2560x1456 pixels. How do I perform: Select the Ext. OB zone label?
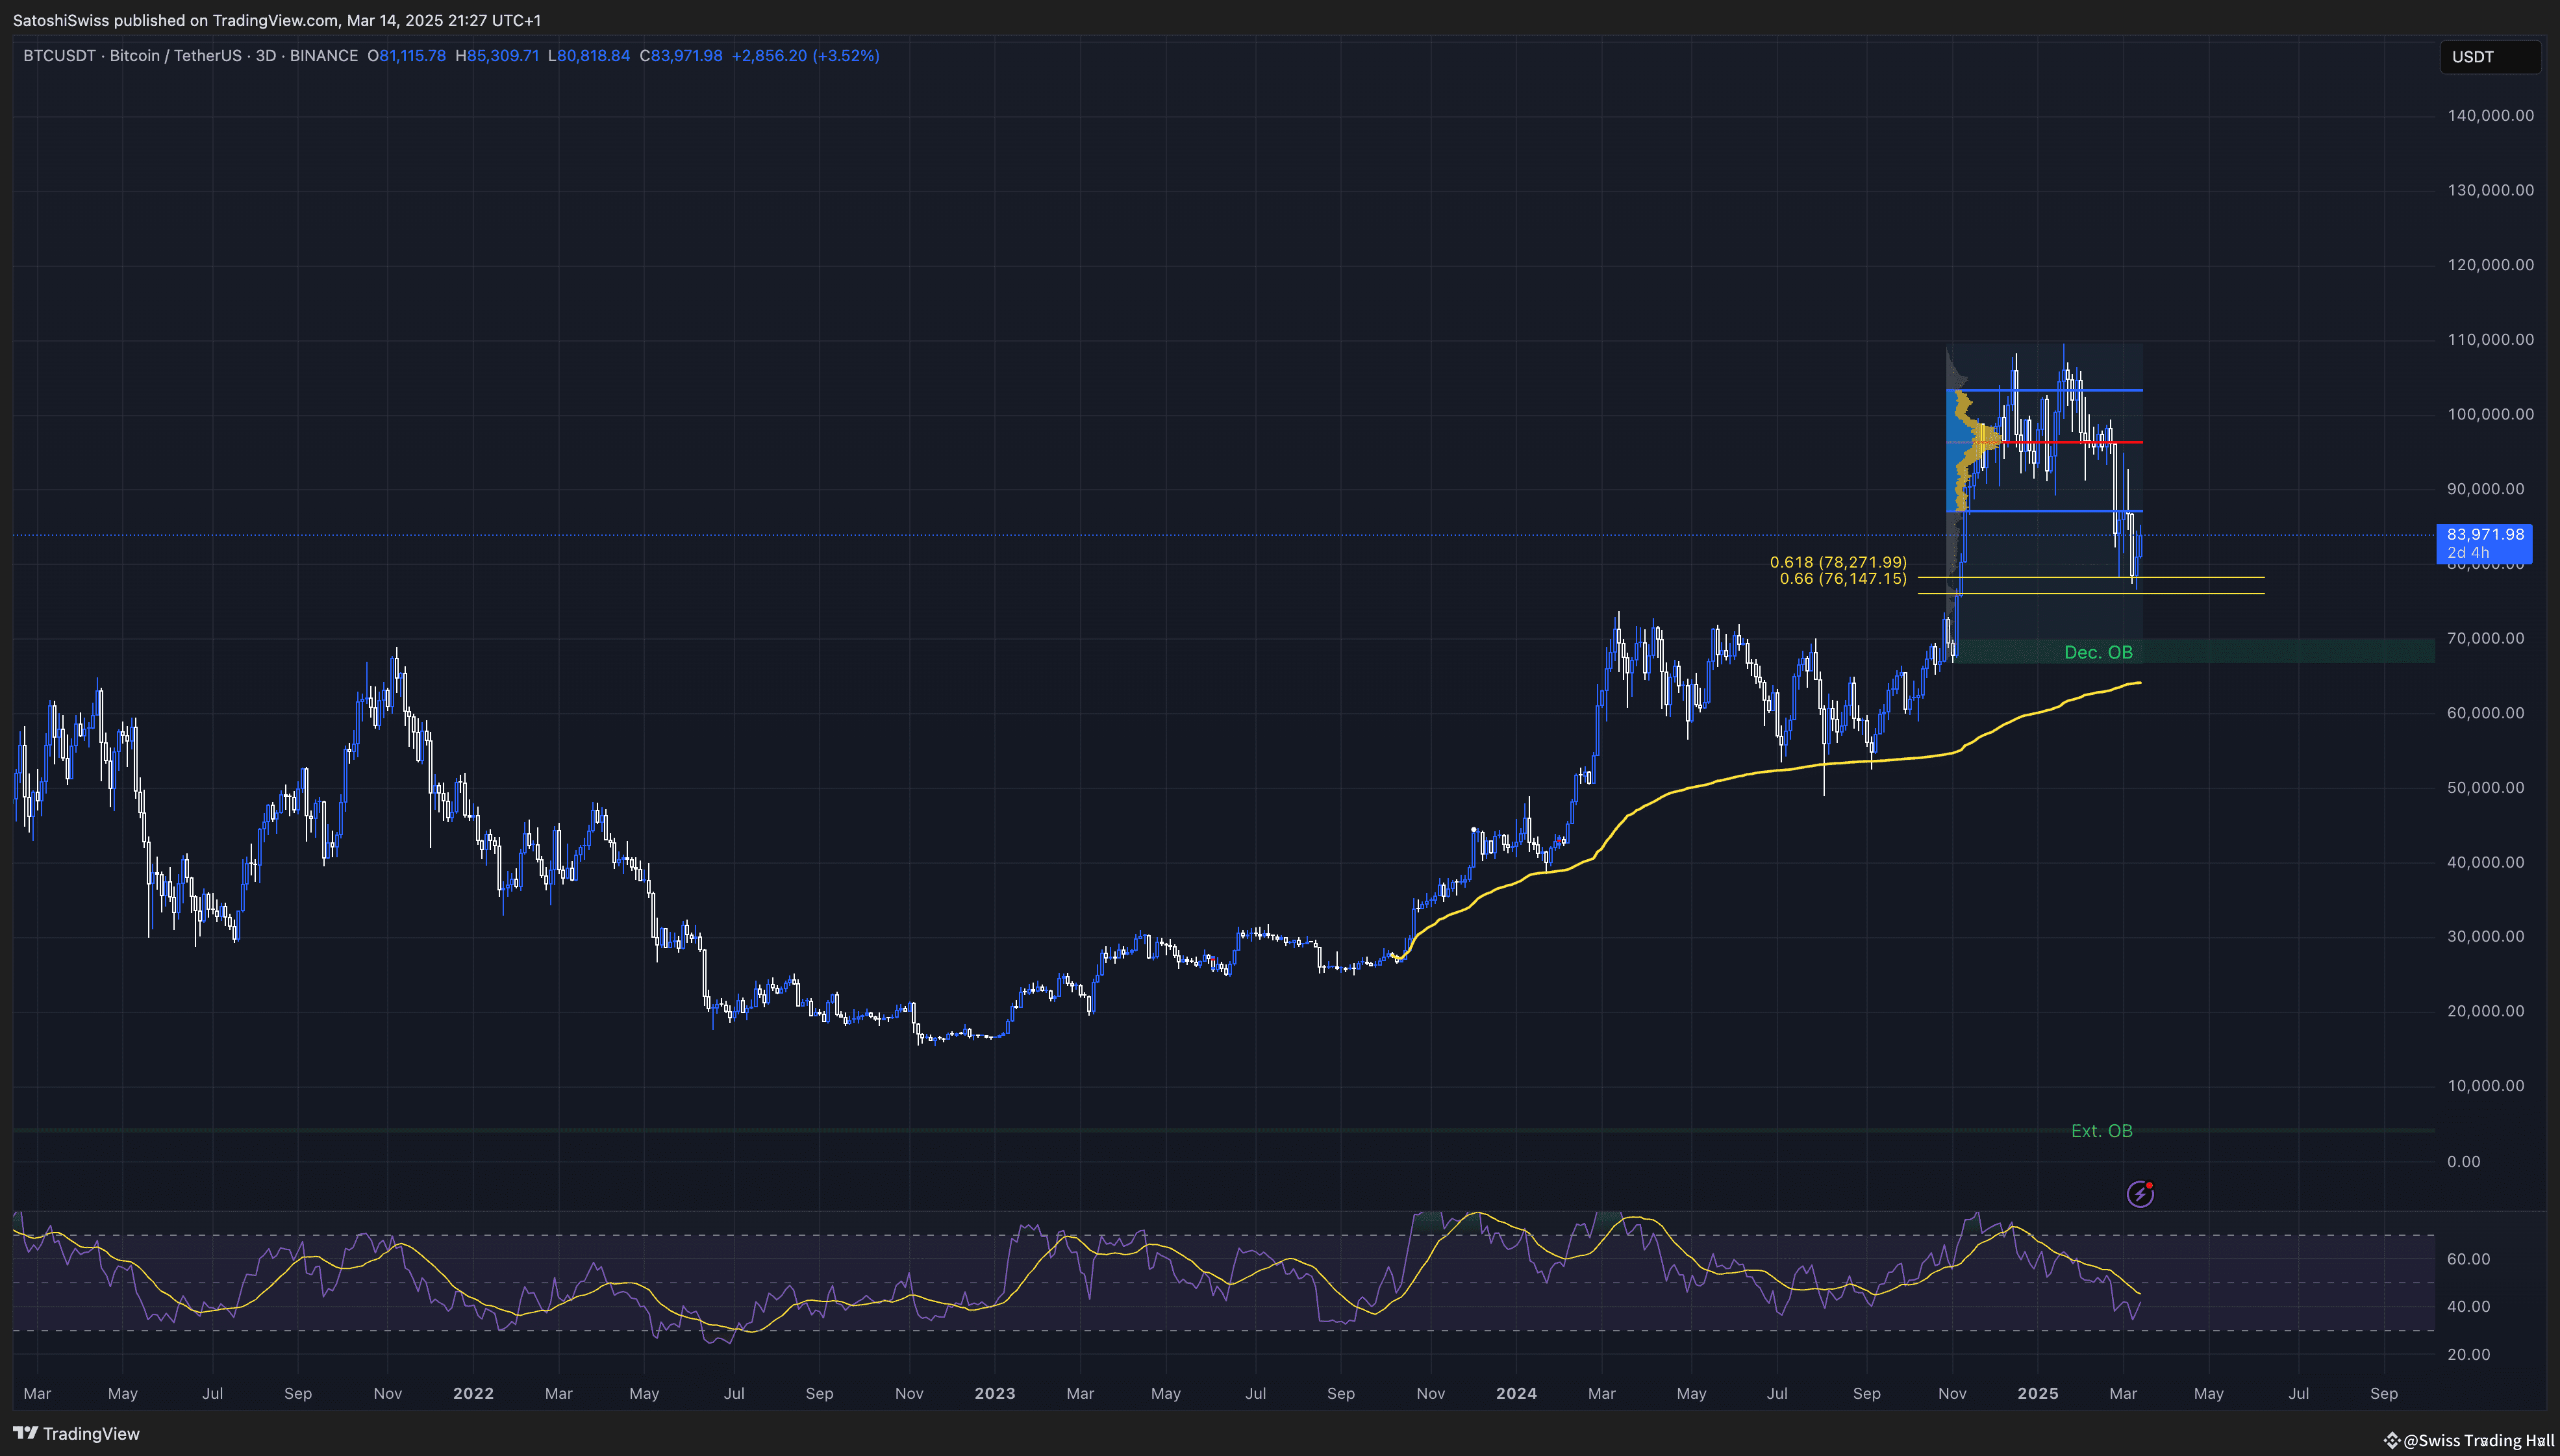[x=2101, y=1131]
